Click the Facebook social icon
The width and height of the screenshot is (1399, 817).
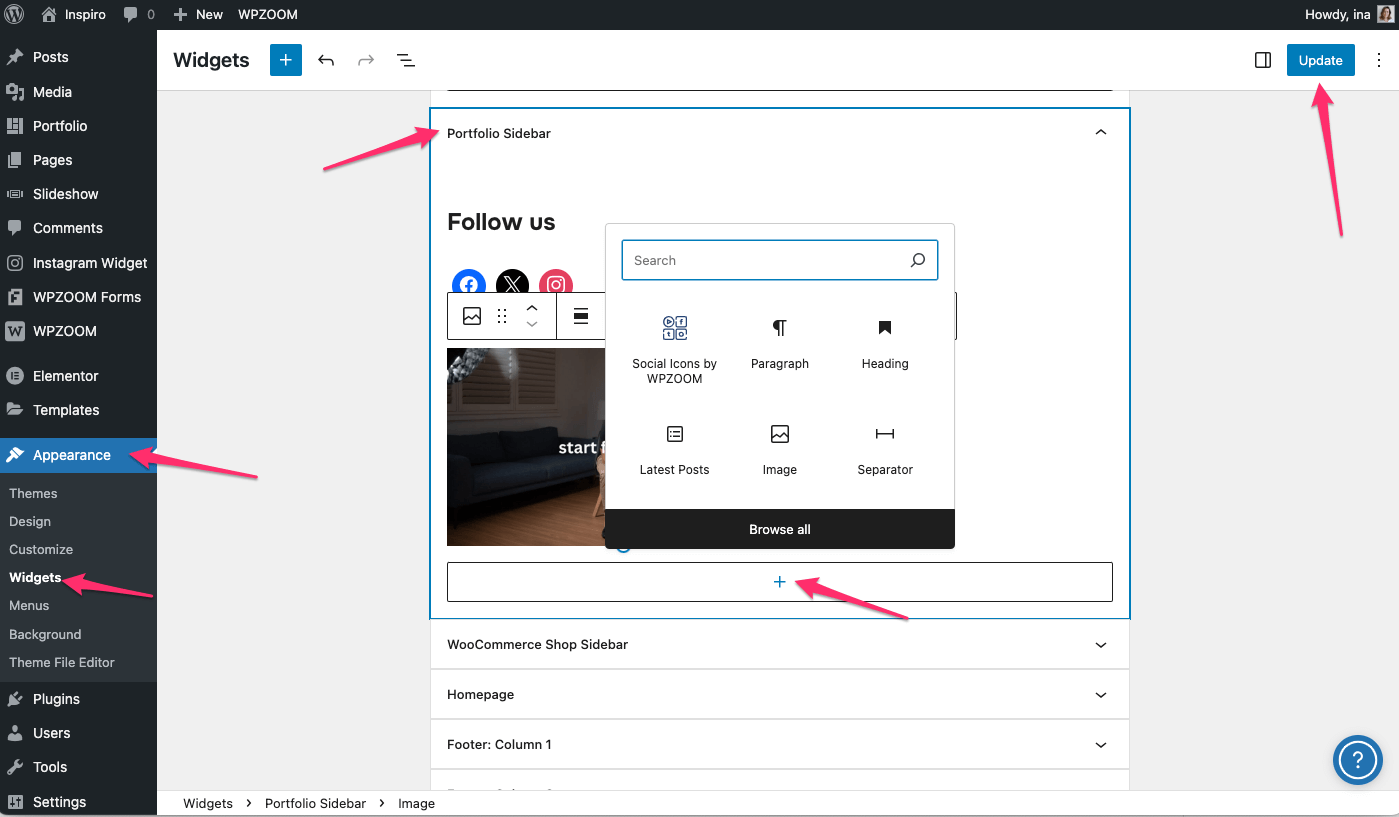click(x=468, y=283)
